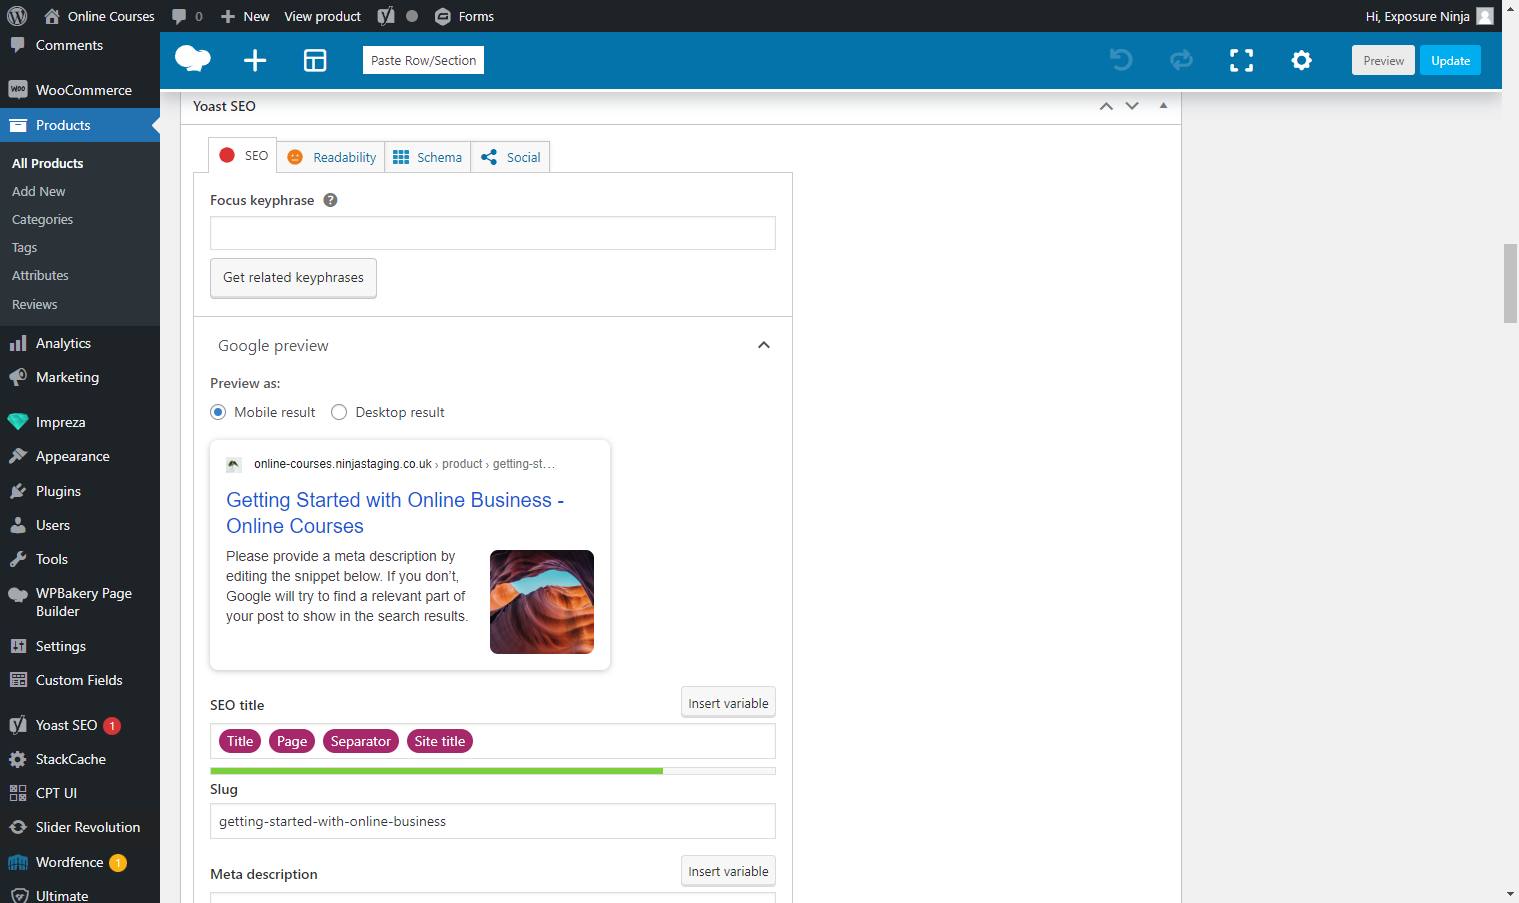Select the Desktop result preview option
Image resolution: width=1519 pixels, height=903 pixels.
[x=339, y=412]
